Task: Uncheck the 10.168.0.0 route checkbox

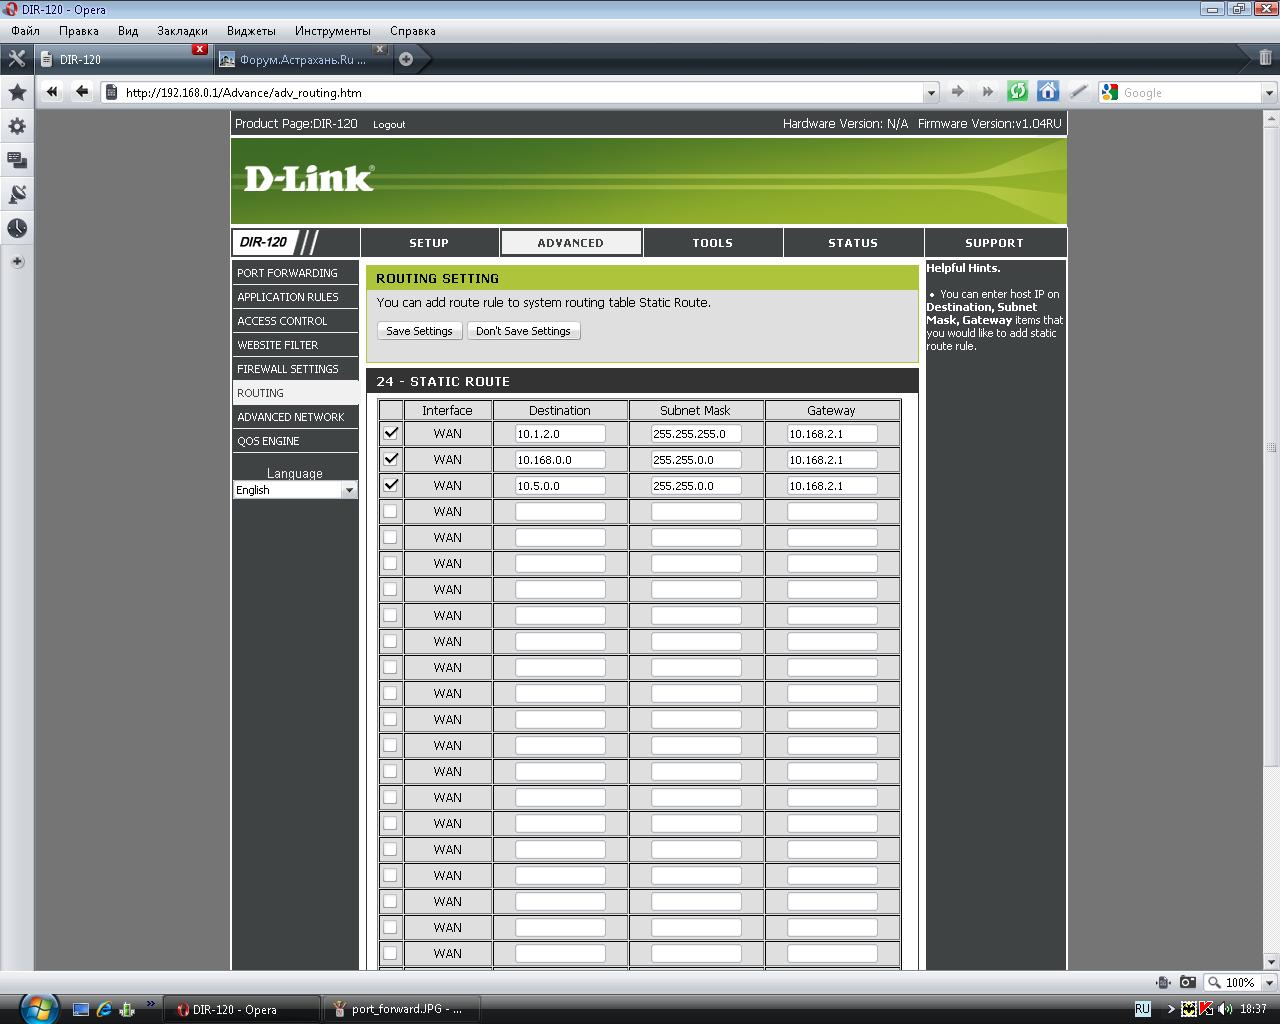Action: pyautogui.click(x=391, y=459)
